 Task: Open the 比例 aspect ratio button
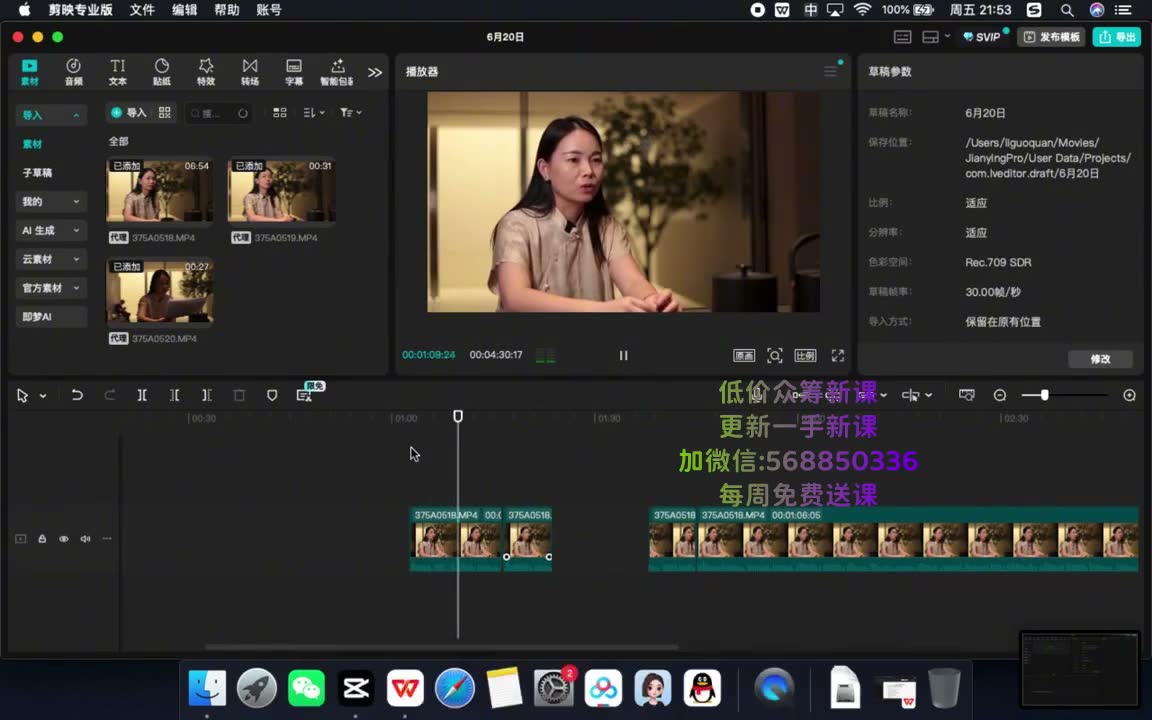[x=805, y=356]
